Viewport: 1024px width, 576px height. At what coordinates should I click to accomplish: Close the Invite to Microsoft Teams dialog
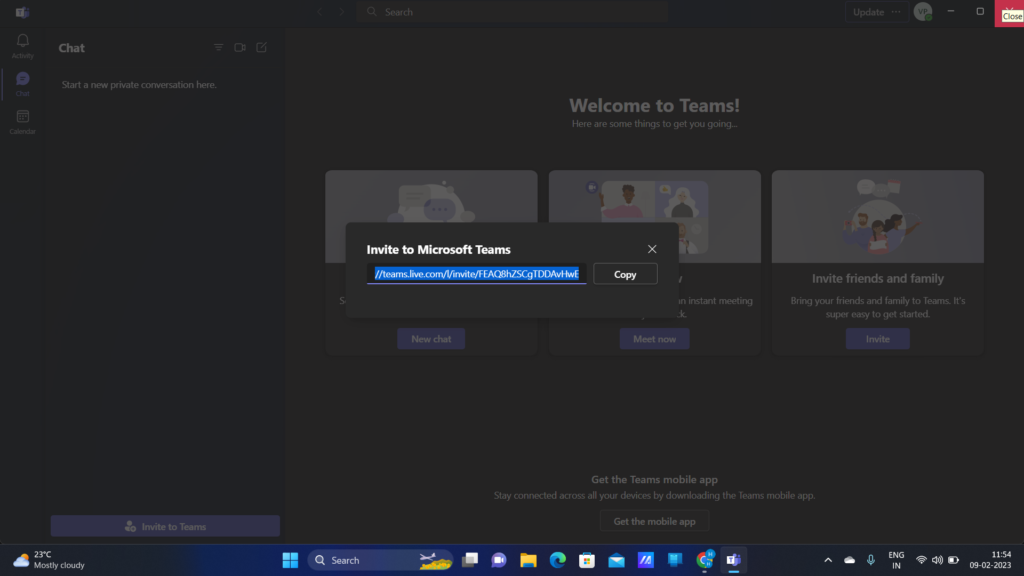coord(652,249)
